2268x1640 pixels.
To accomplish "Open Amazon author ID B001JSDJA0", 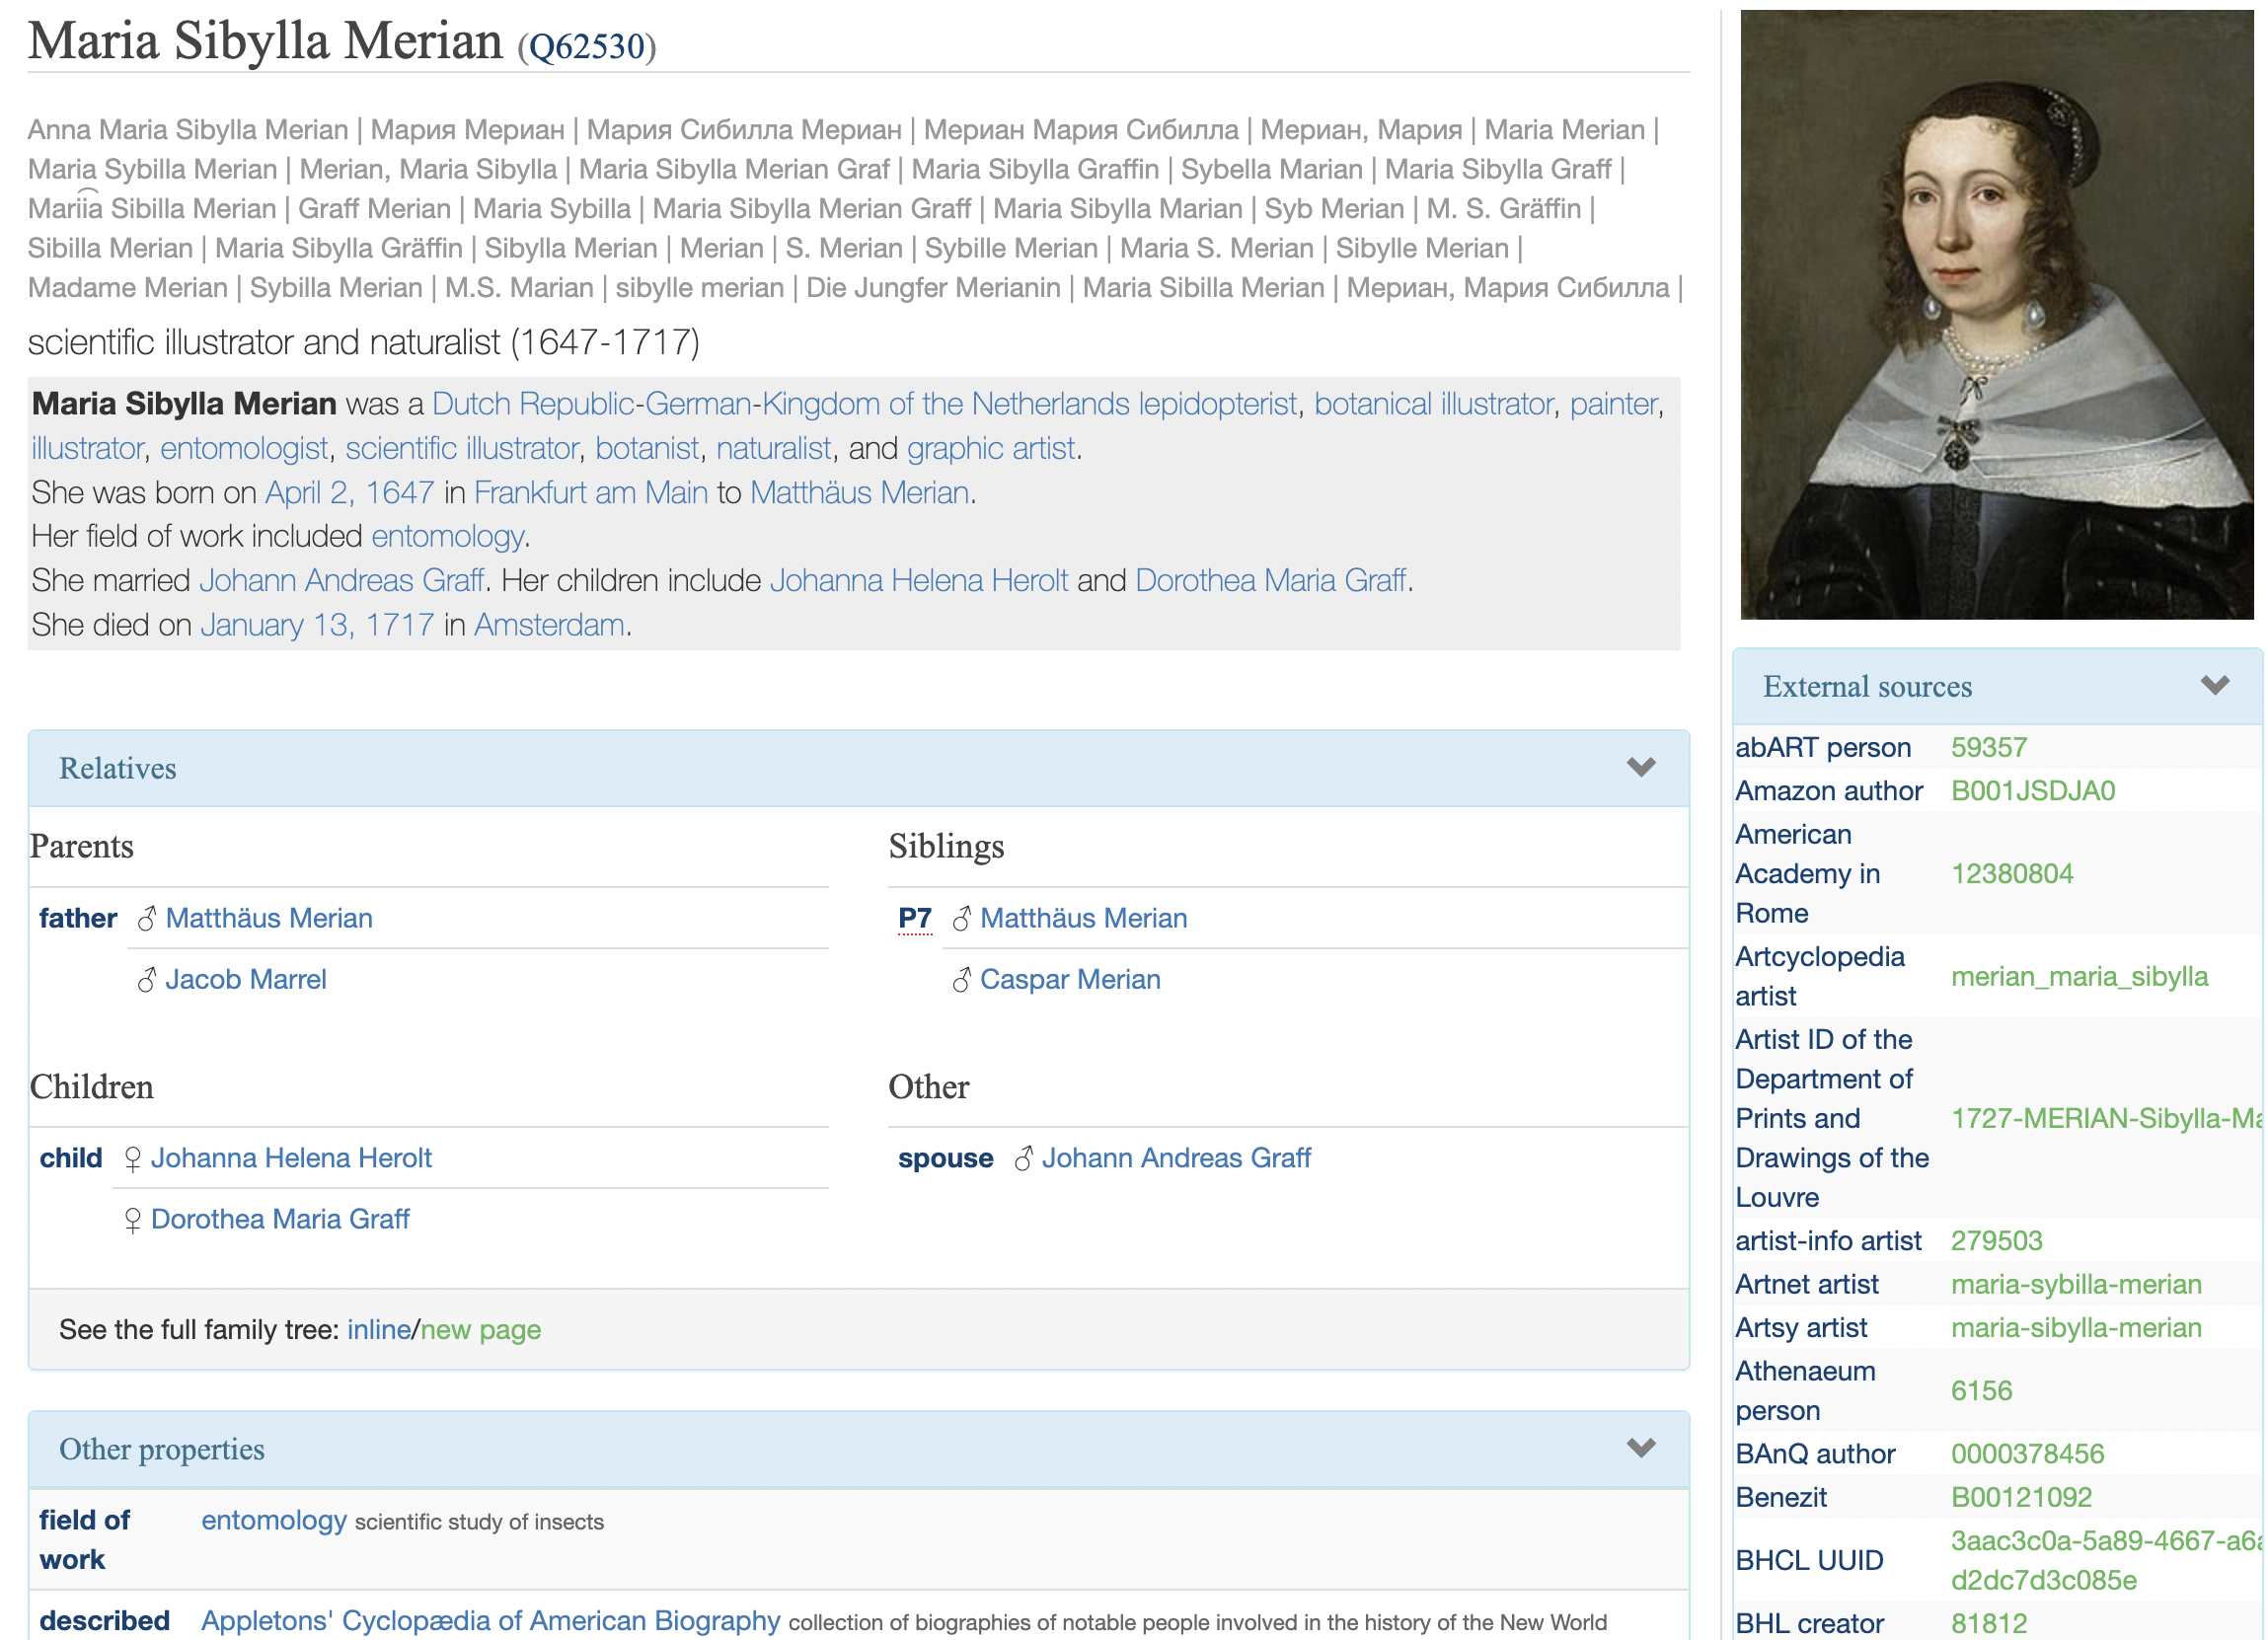I will [2032, 791].
